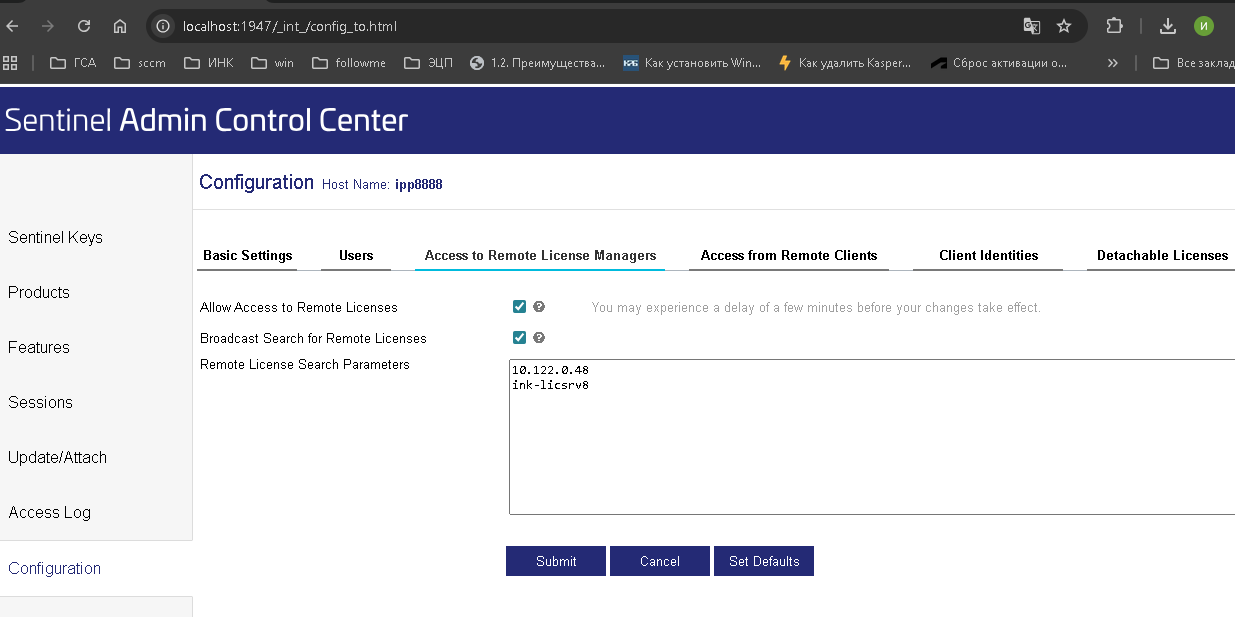Open the Basic Settings tab
Viewport: 1235px width, 617px height.
pos(248,256)
